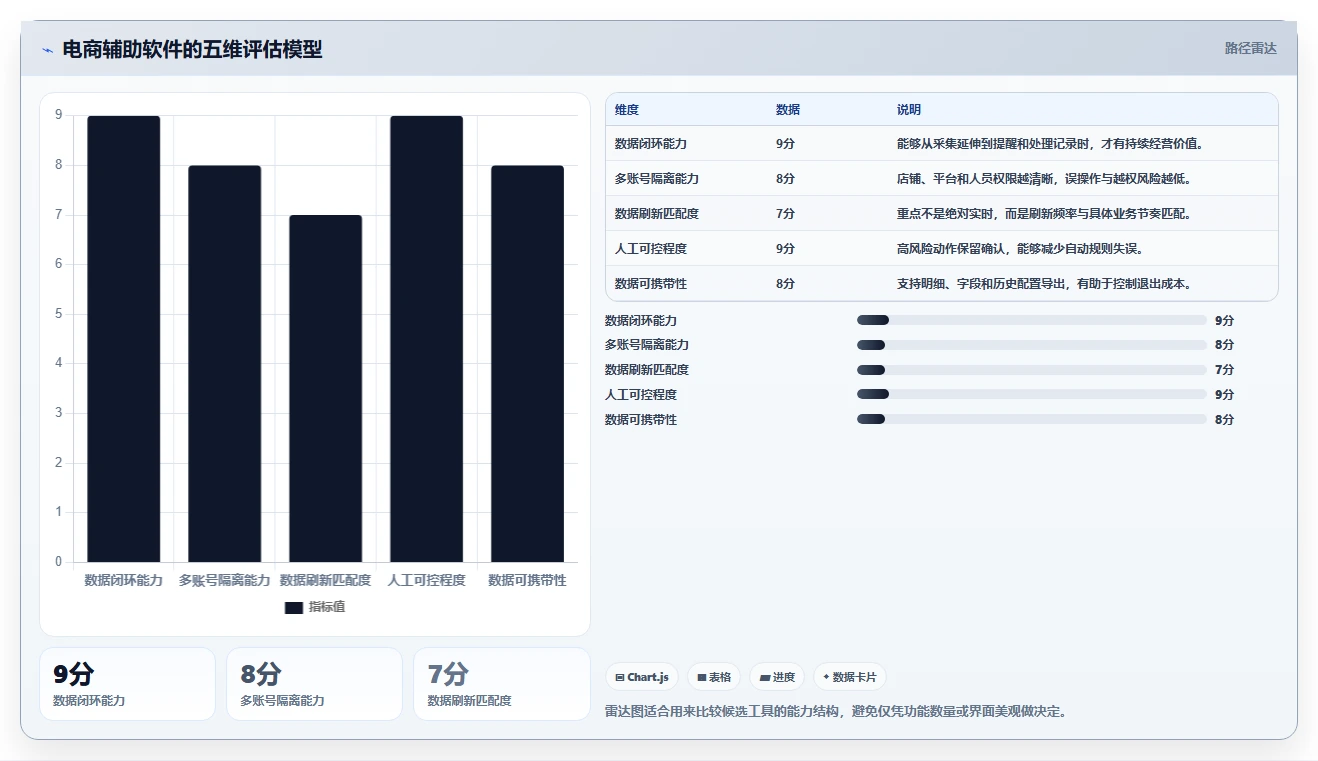Click the 数据可携带性 progress label
Viewport: 1318px width, 761px height.
(641, 420)
